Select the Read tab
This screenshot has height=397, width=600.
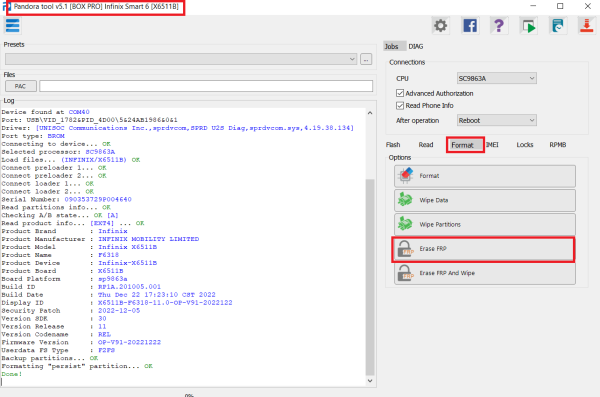click(x=426, y=145)
